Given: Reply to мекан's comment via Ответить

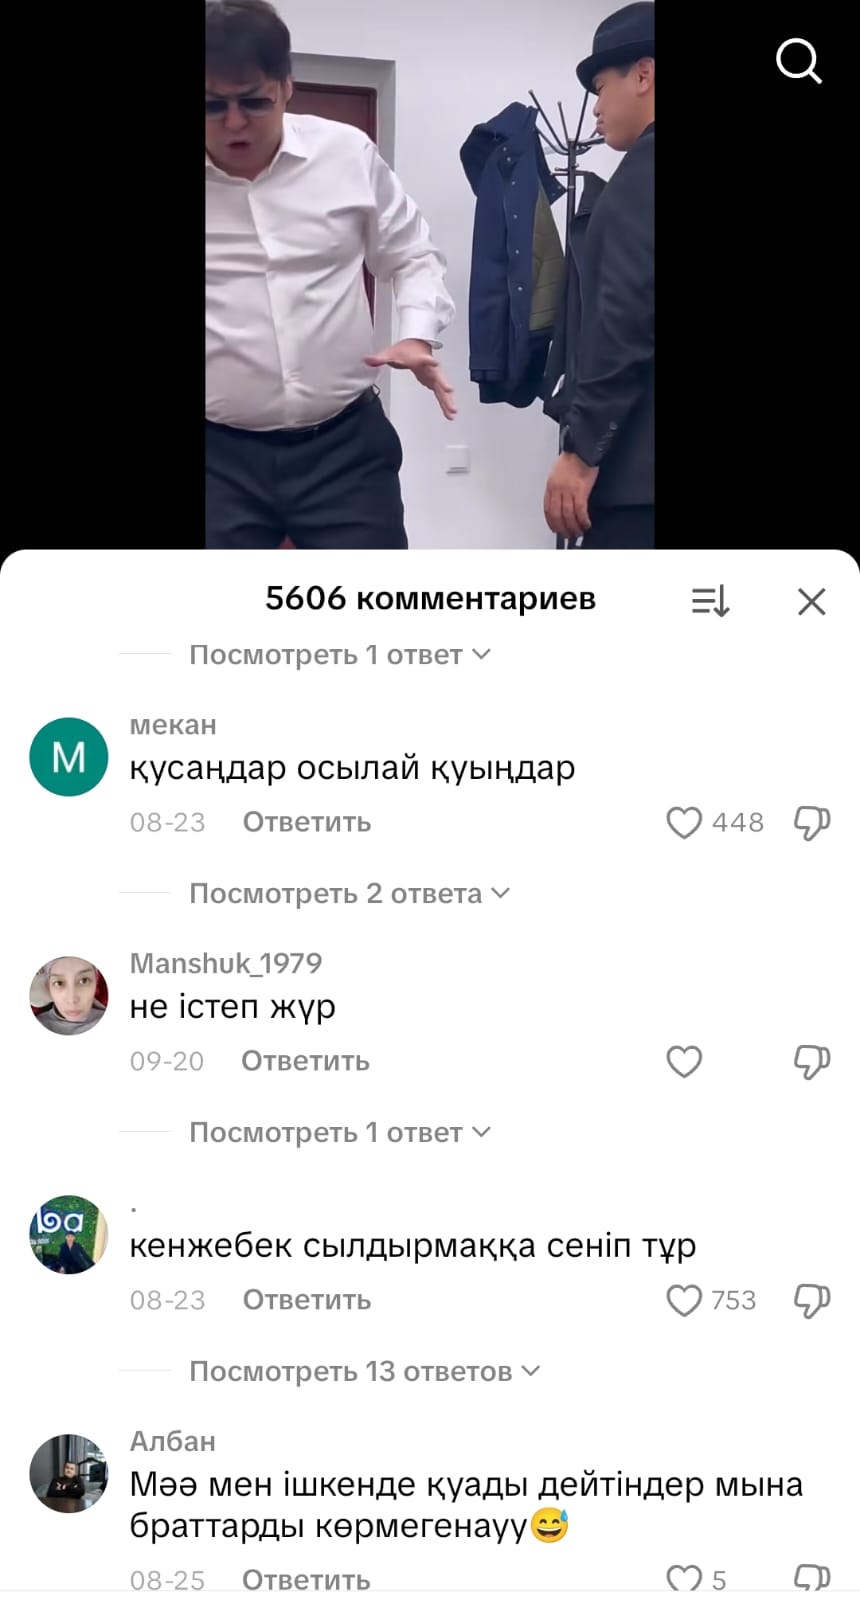Looking at the screenshot, I should tap(307, 822).
